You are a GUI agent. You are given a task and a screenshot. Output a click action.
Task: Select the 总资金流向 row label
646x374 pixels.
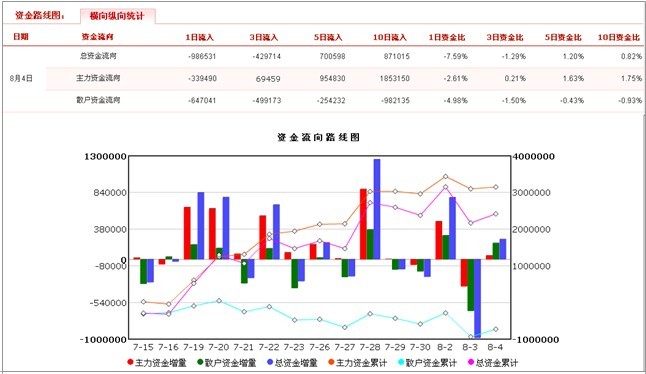click(x=98, y=56)
